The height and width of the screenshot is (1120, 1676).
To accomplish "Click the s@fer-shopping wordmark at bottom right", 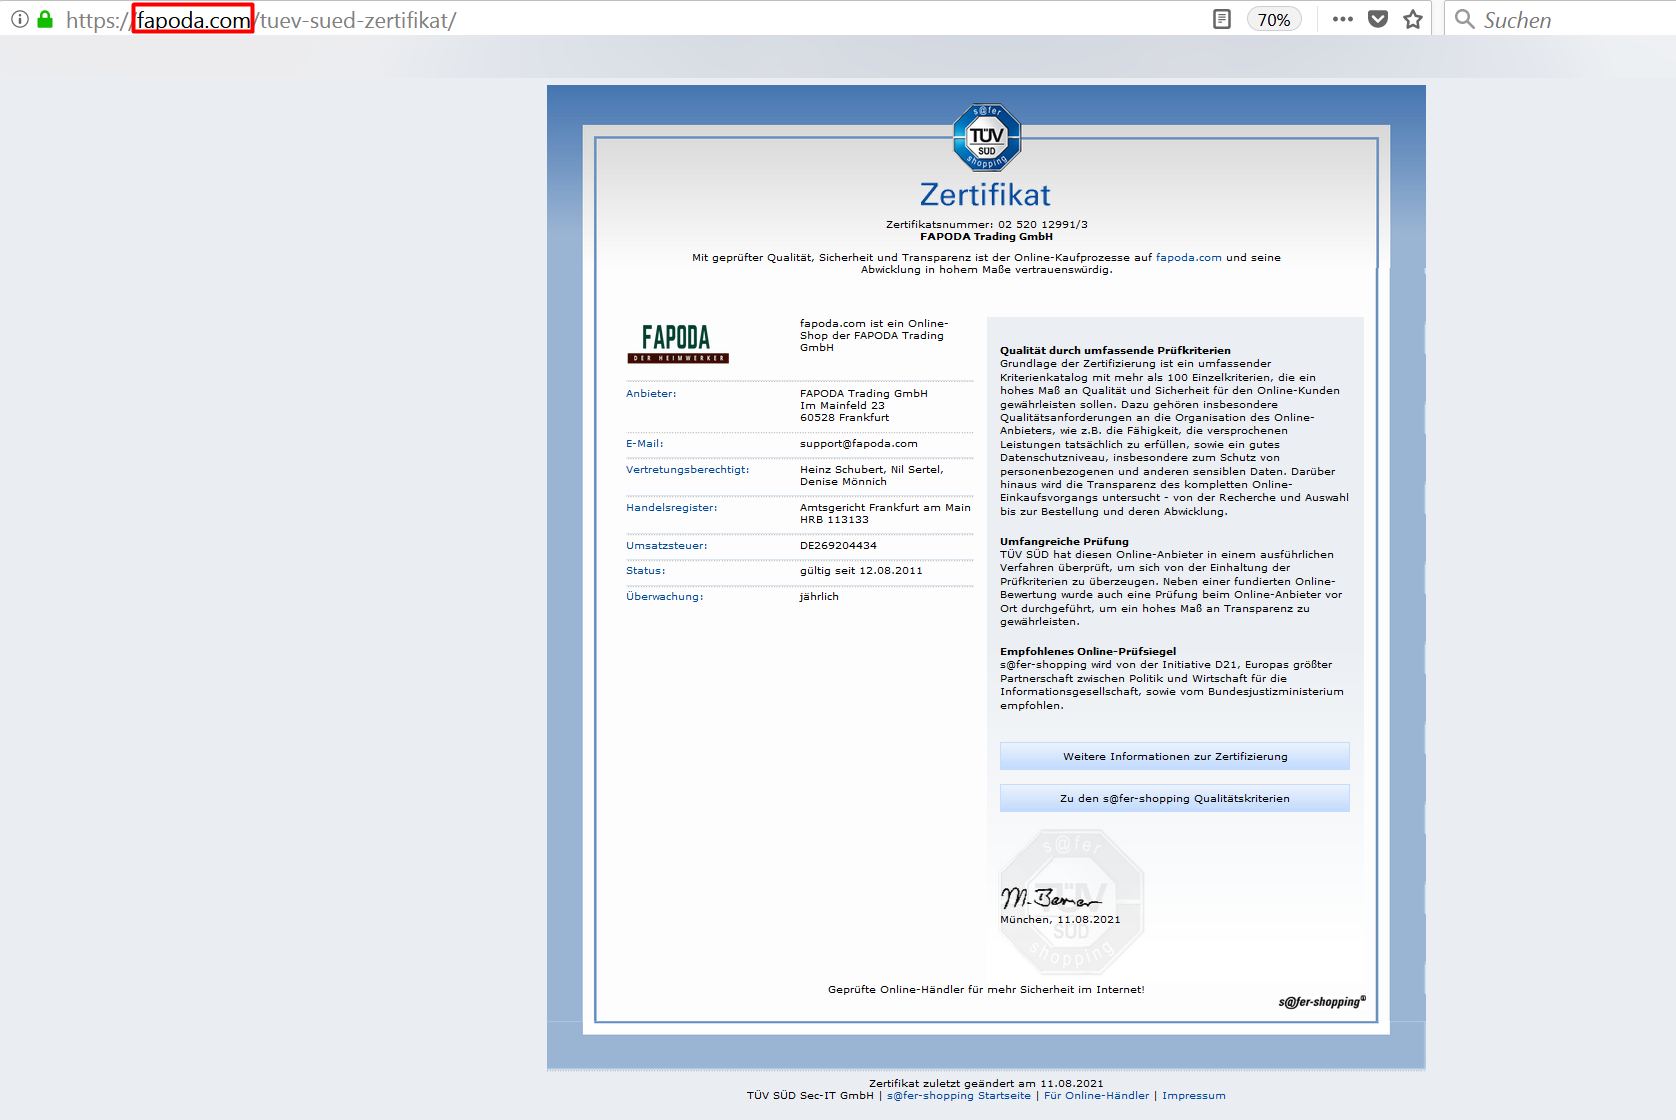I will (1322, 1002).
